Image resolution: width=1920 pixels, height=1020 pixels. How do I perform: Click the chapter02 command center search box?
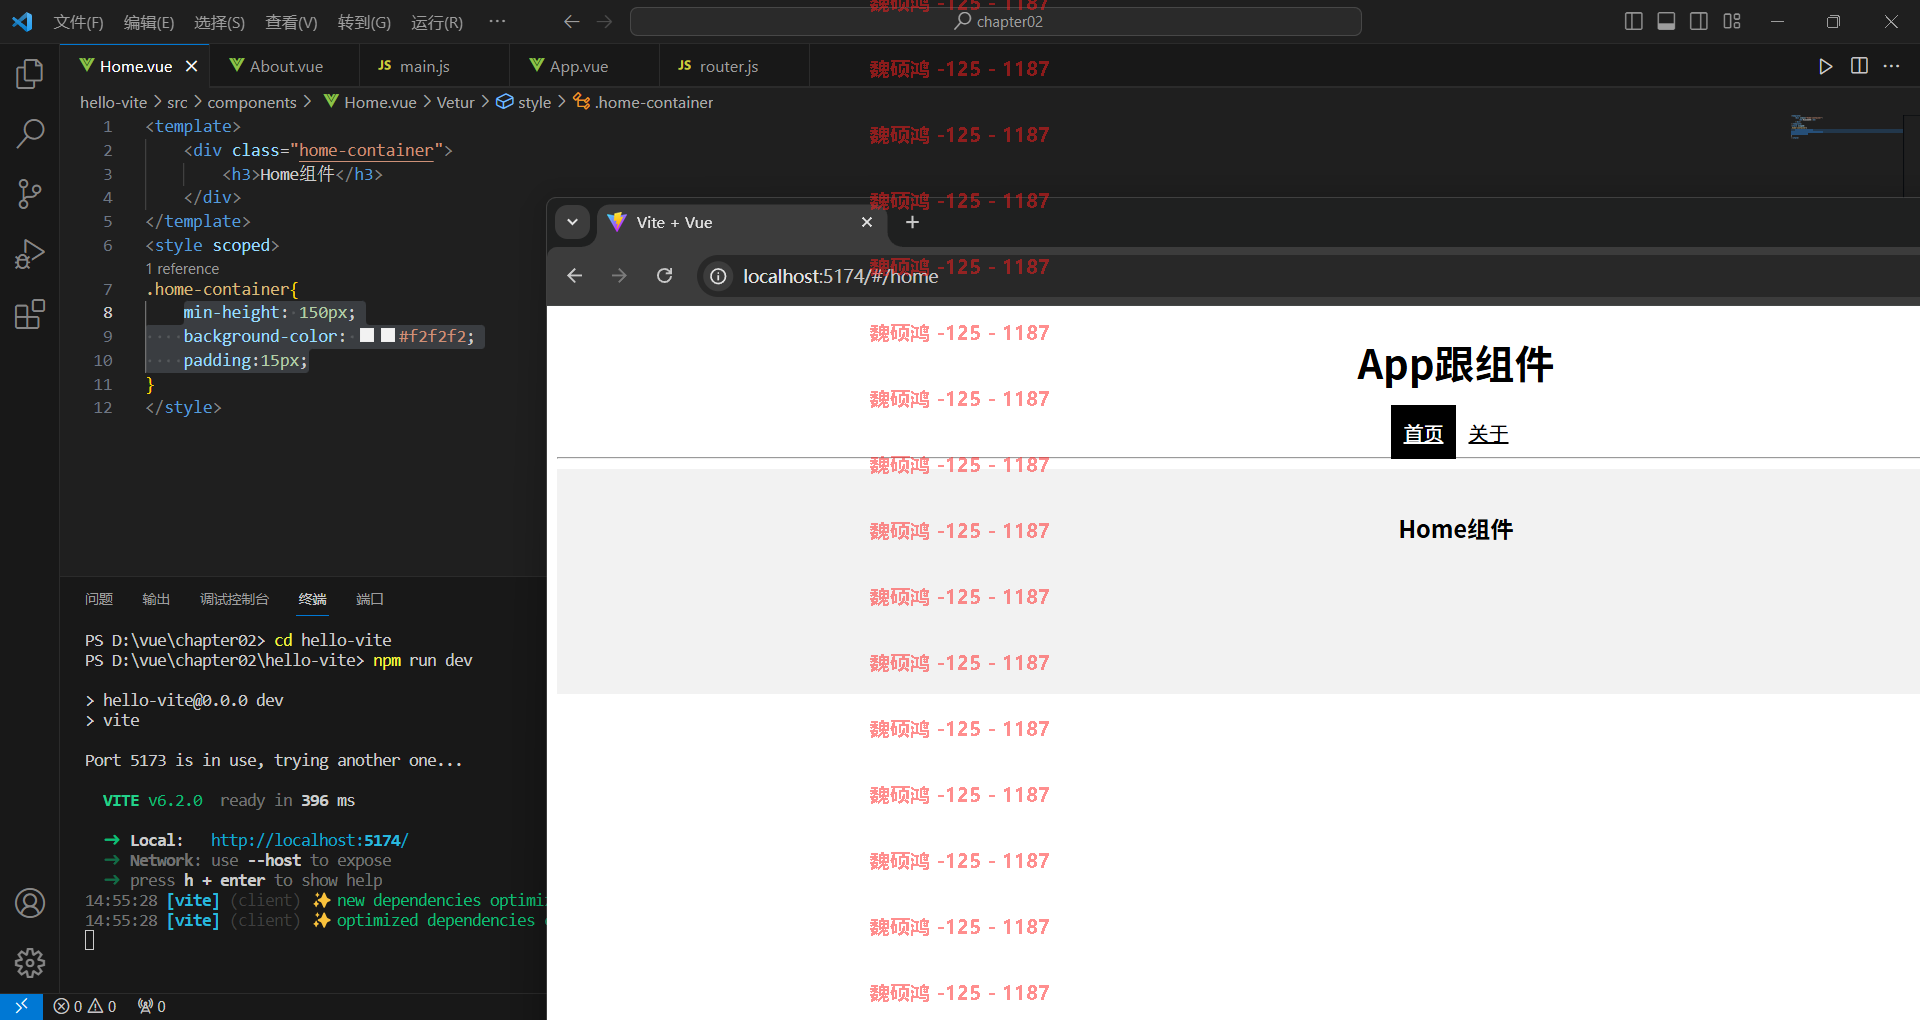pyautogui.click(x=996, y=21)
